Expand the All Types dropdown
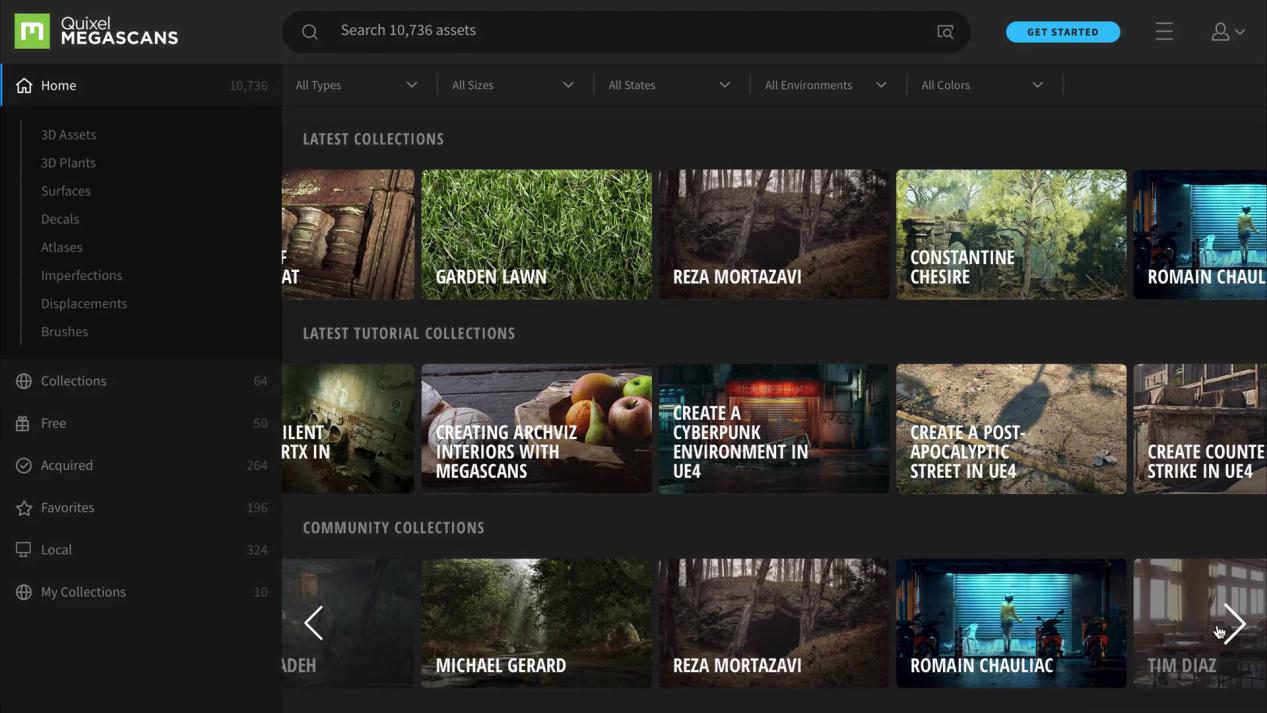Viewport: 1267px width, 713px height. (356, 85)
